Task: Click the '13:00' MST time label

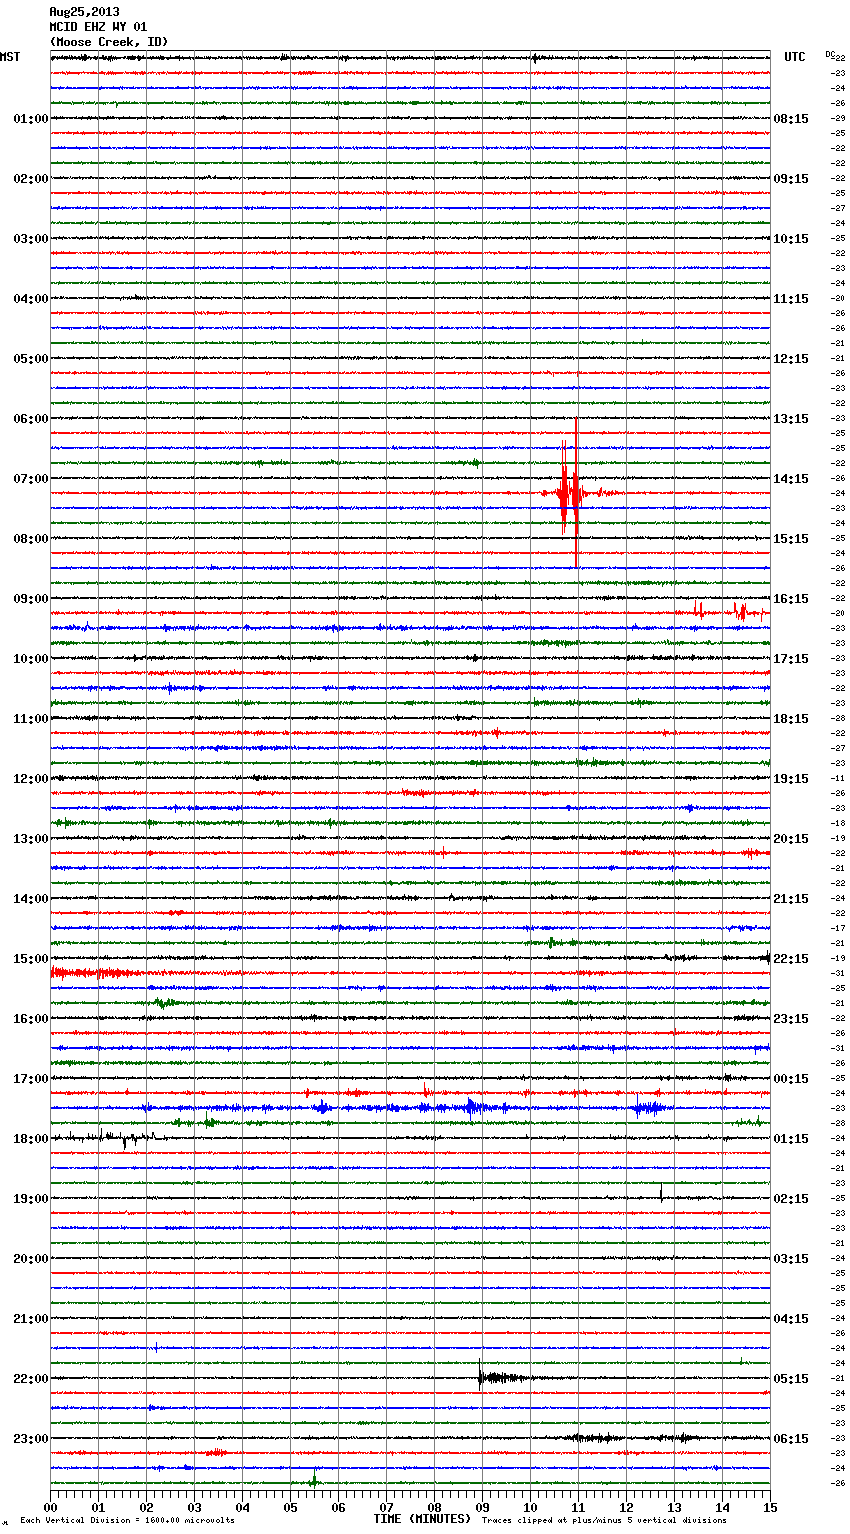Action: click(31, 839)
